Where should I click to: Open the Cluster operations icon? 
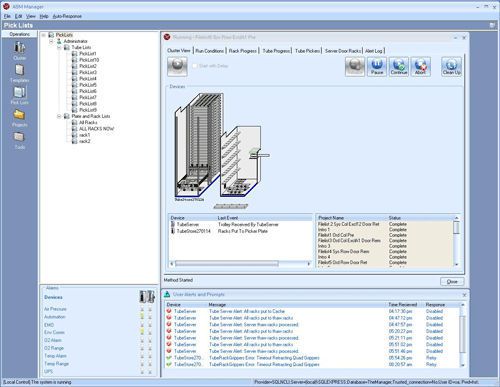coord(19,48)
